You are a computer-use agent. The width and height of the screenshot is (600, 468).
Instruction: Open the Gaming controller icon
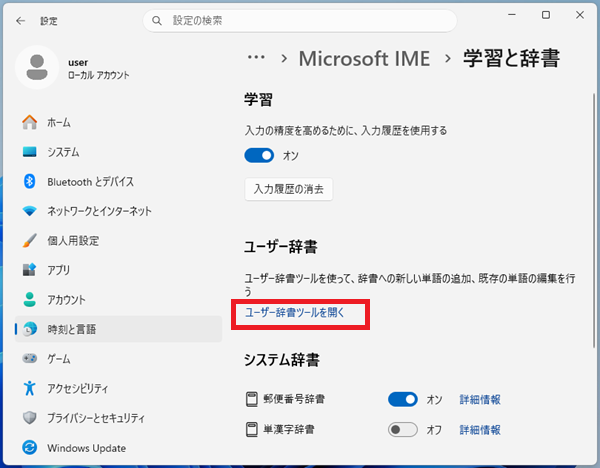click(x=29, y=358)
